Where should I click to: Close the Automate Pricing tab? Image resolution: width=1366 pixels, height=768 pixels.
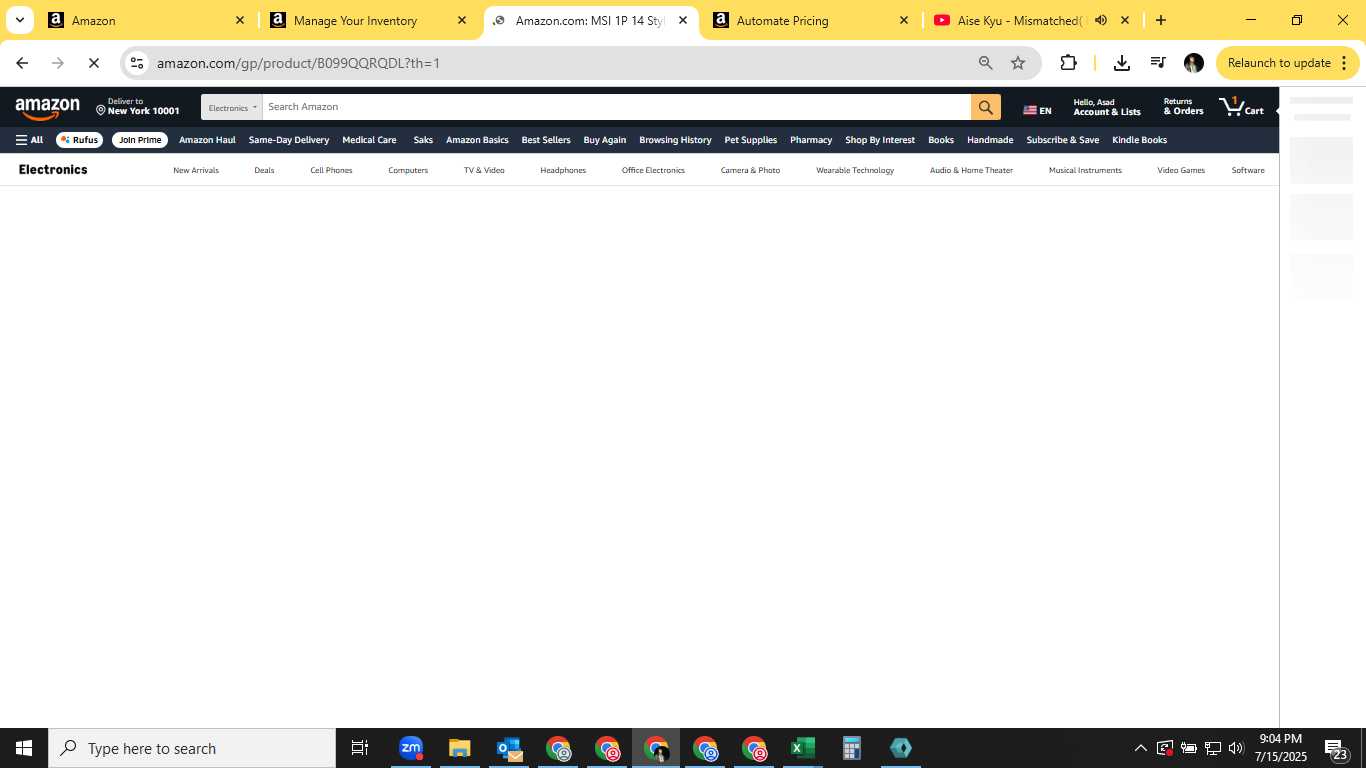(x=904, y=20)
